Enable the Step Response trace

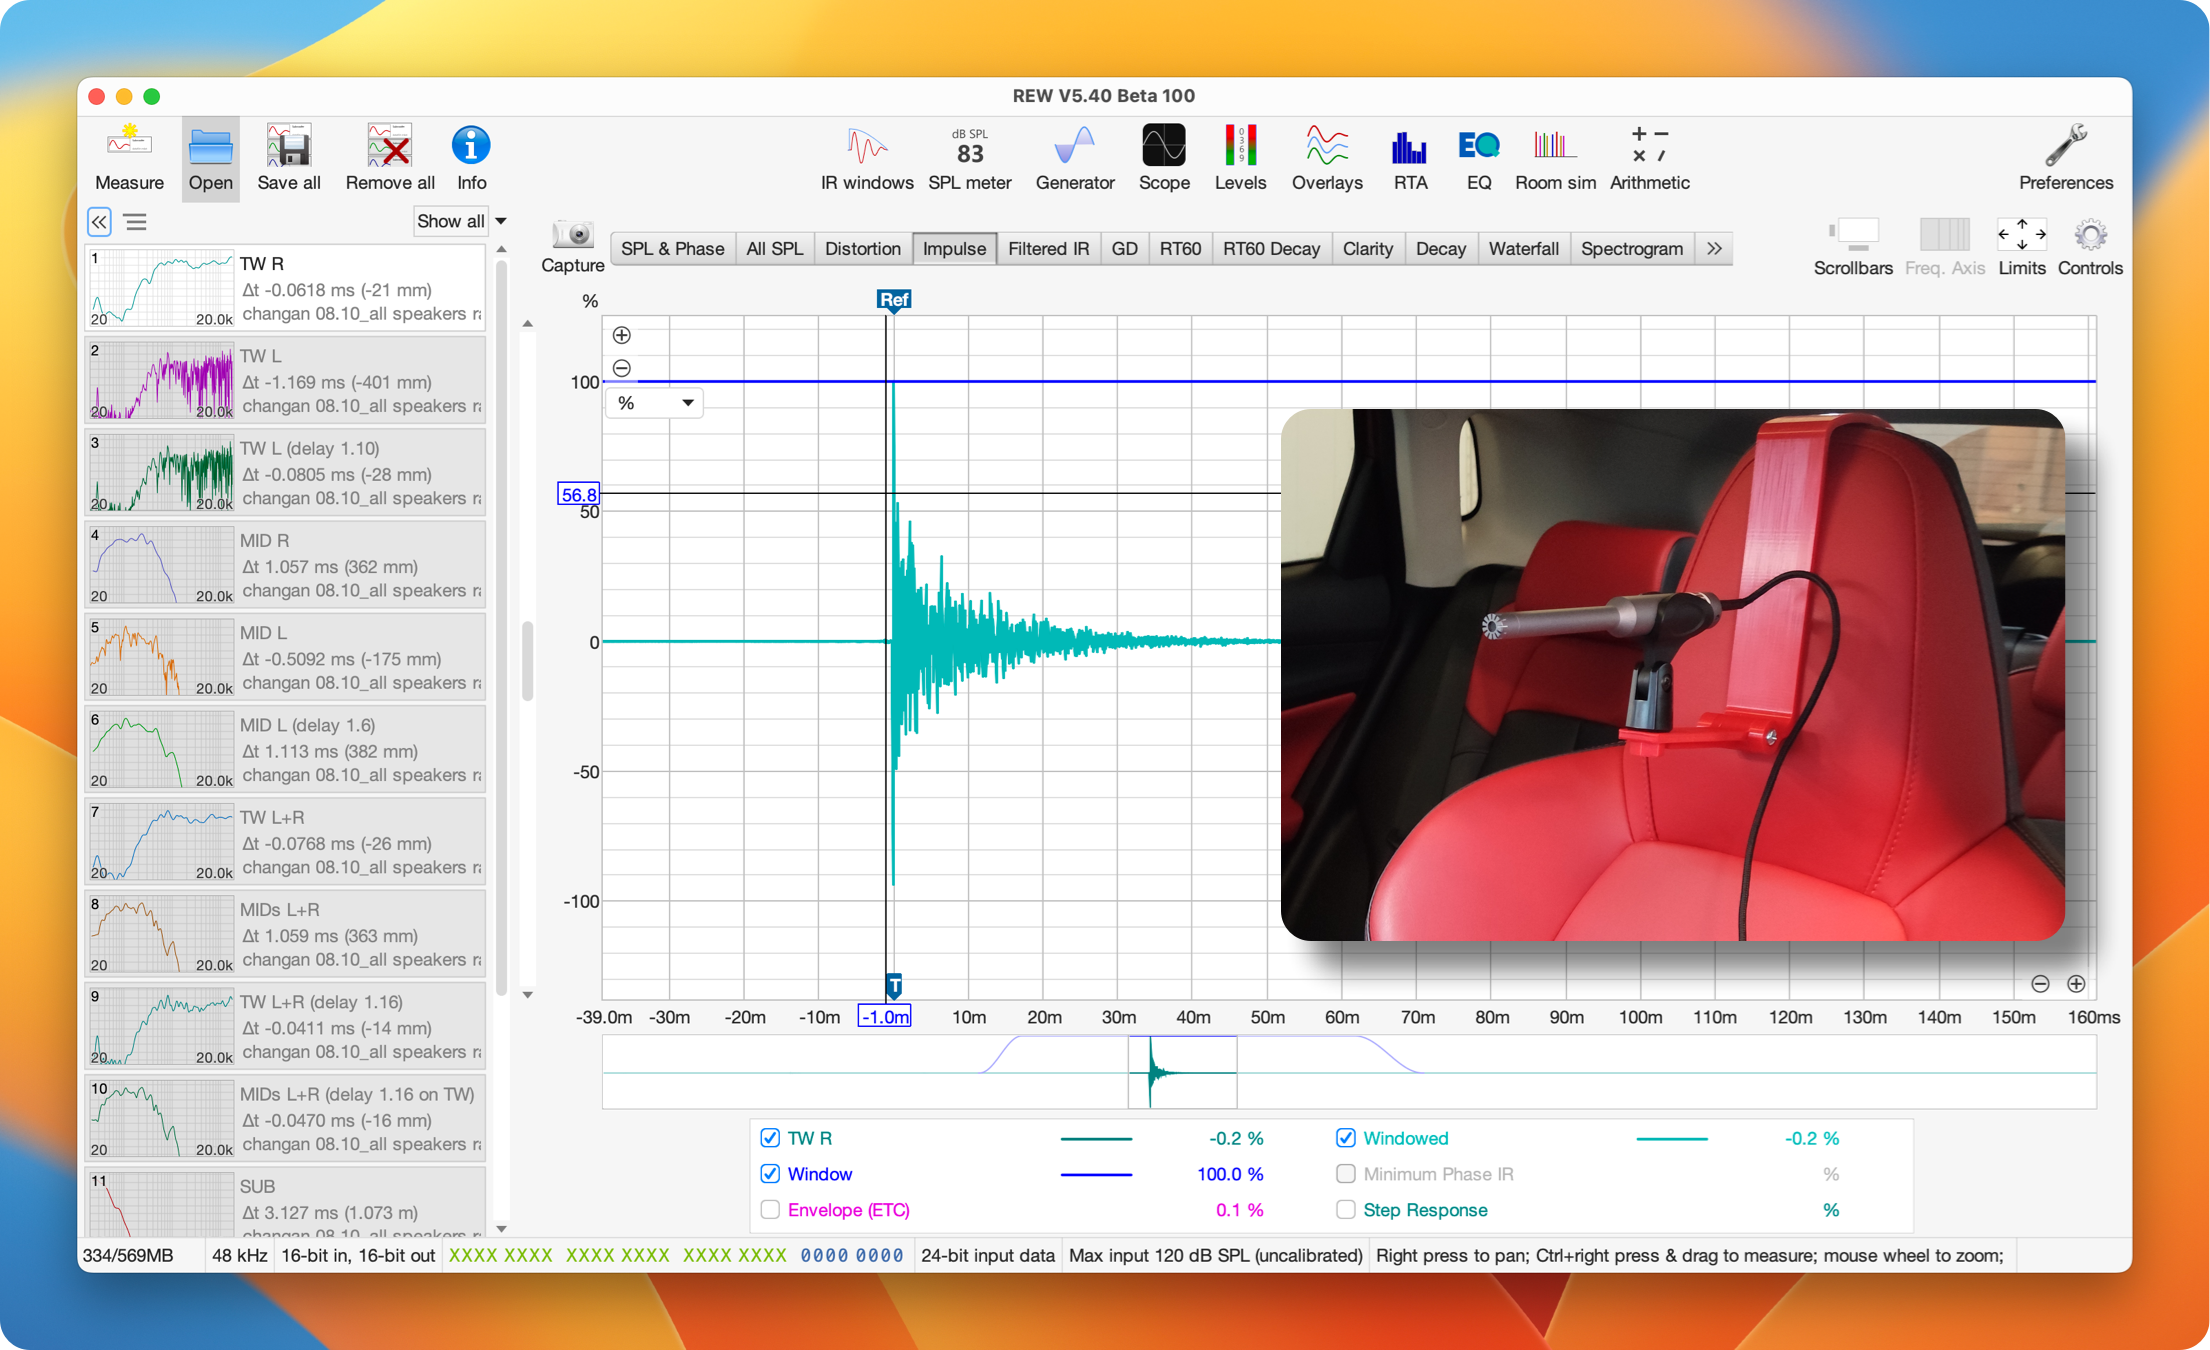(1346, 1210)
